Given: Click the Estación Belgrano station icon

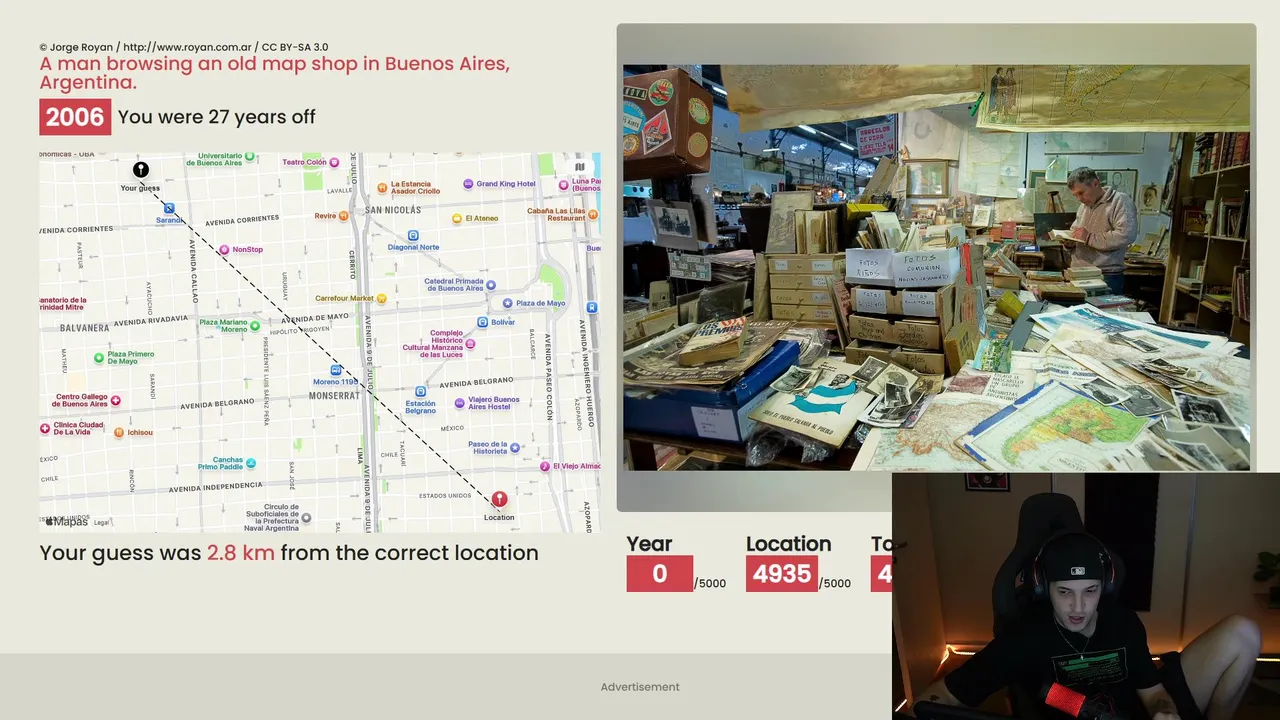Looking at the screenshot, I should (x=420, y=392).
